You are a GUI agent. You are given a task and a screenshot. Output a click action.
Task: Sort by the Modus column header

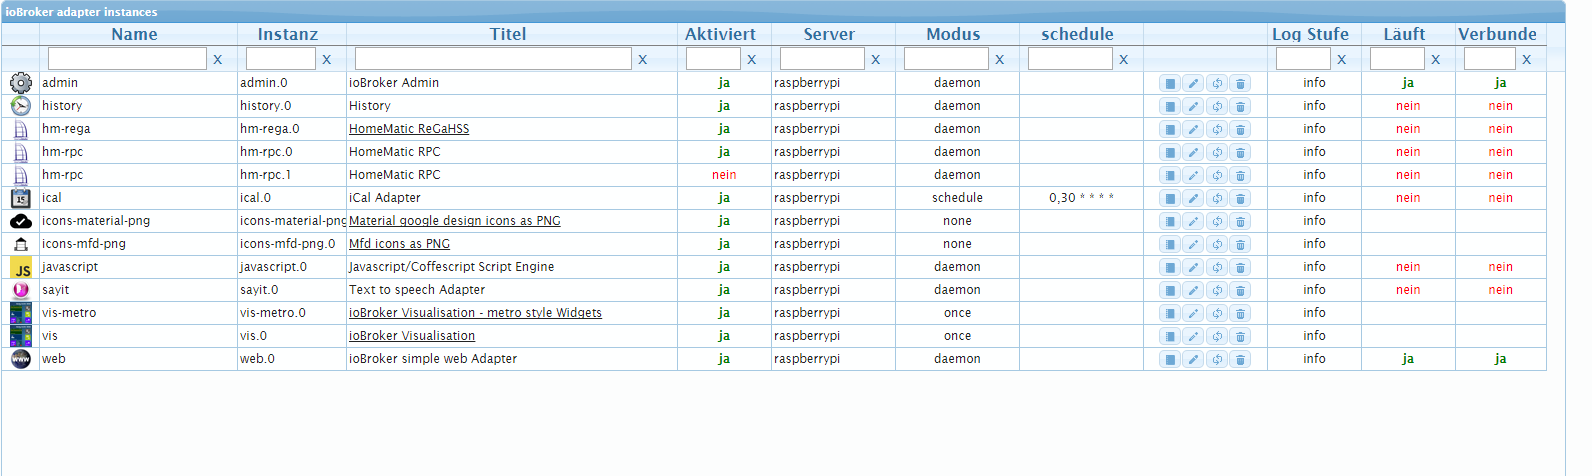point(954,34)
